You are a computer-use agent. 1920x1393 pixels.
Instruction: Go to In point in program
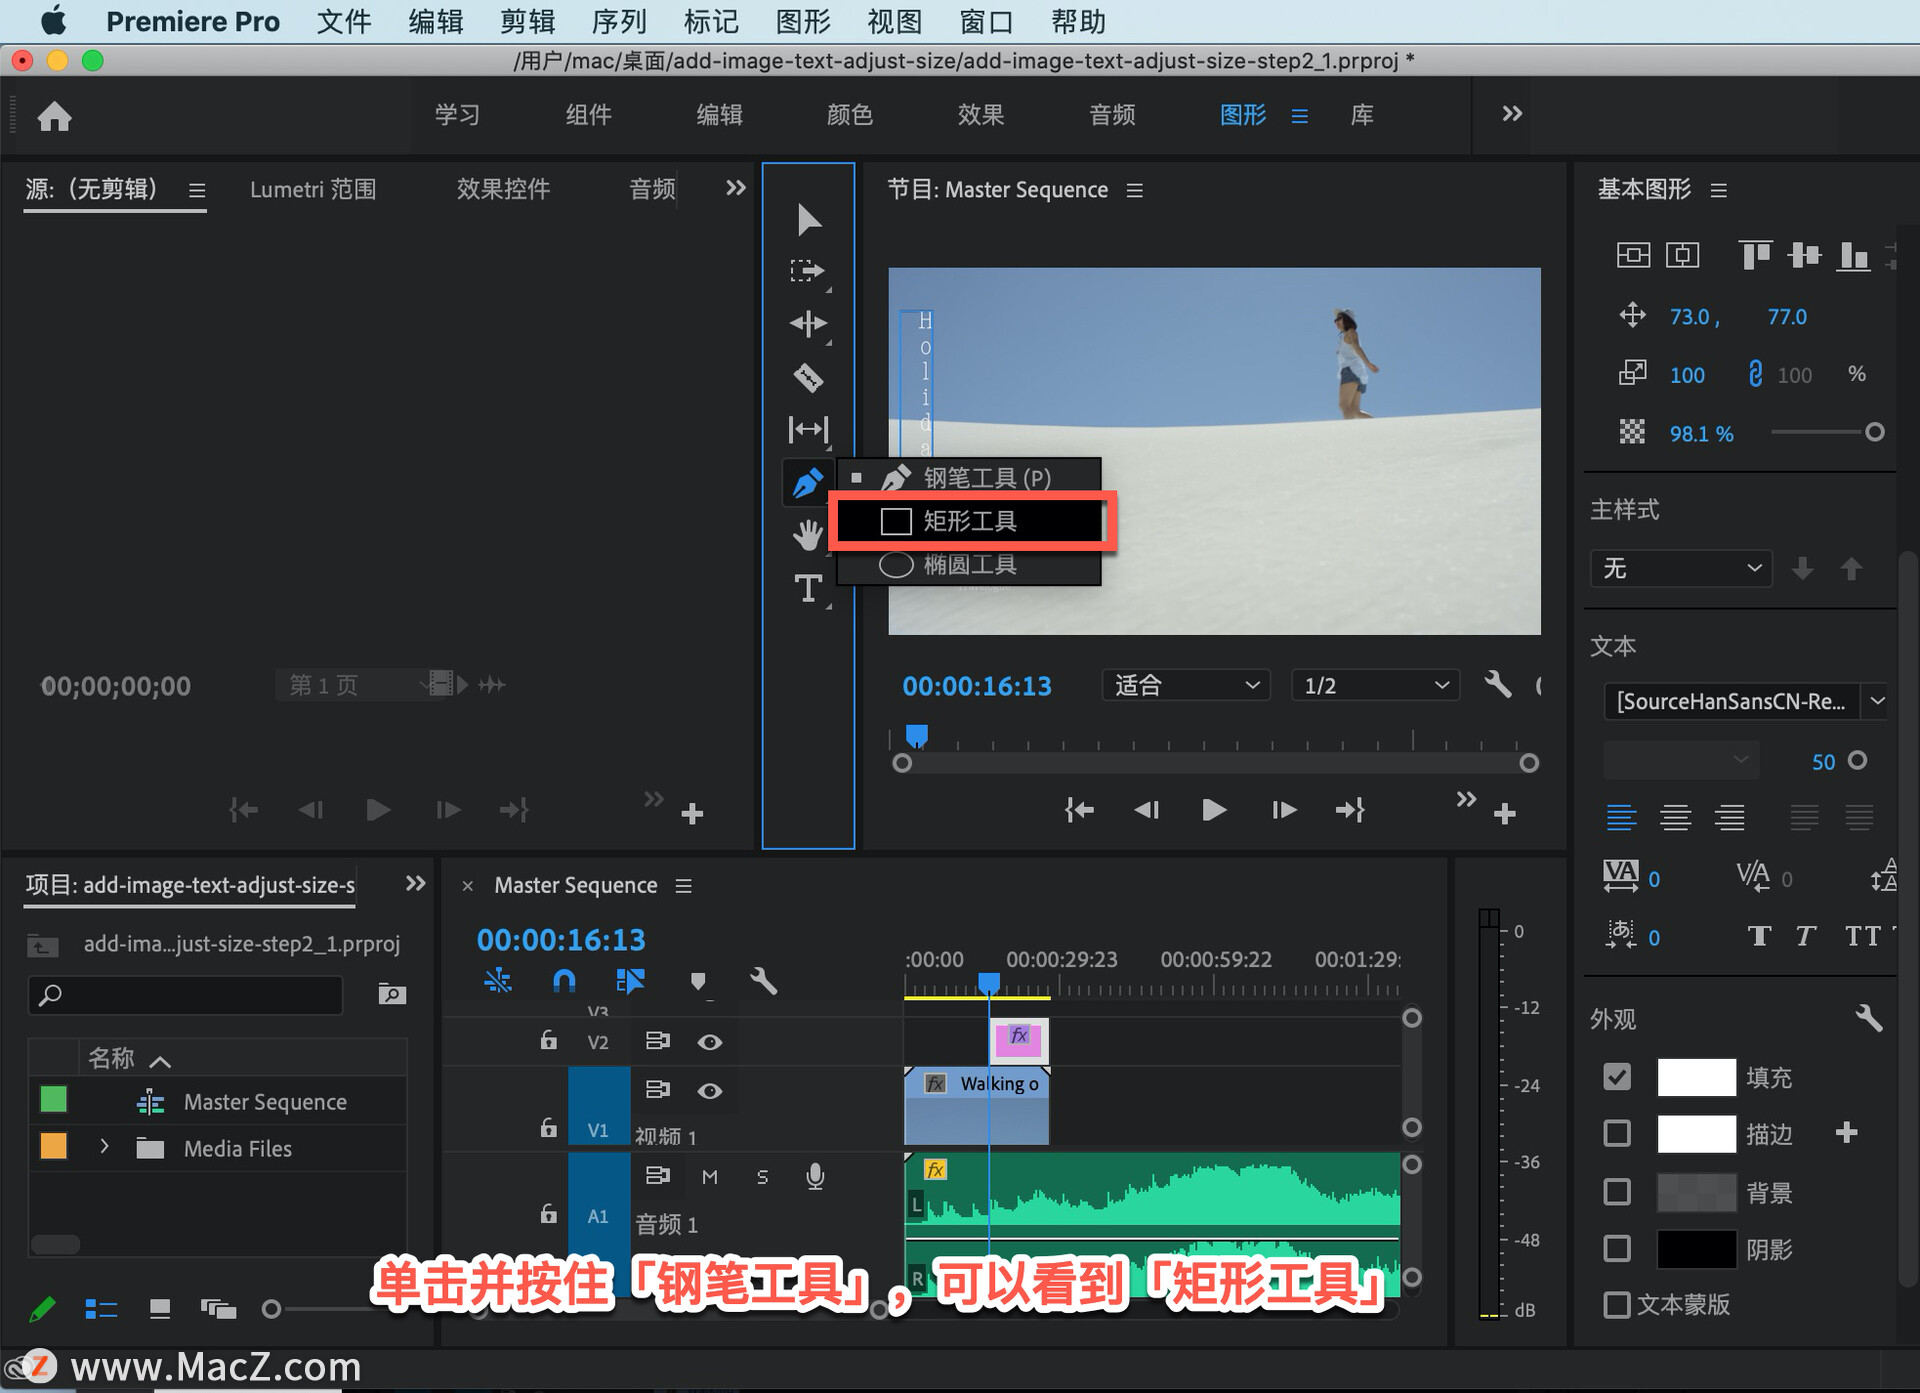[x=1079, y=809]
